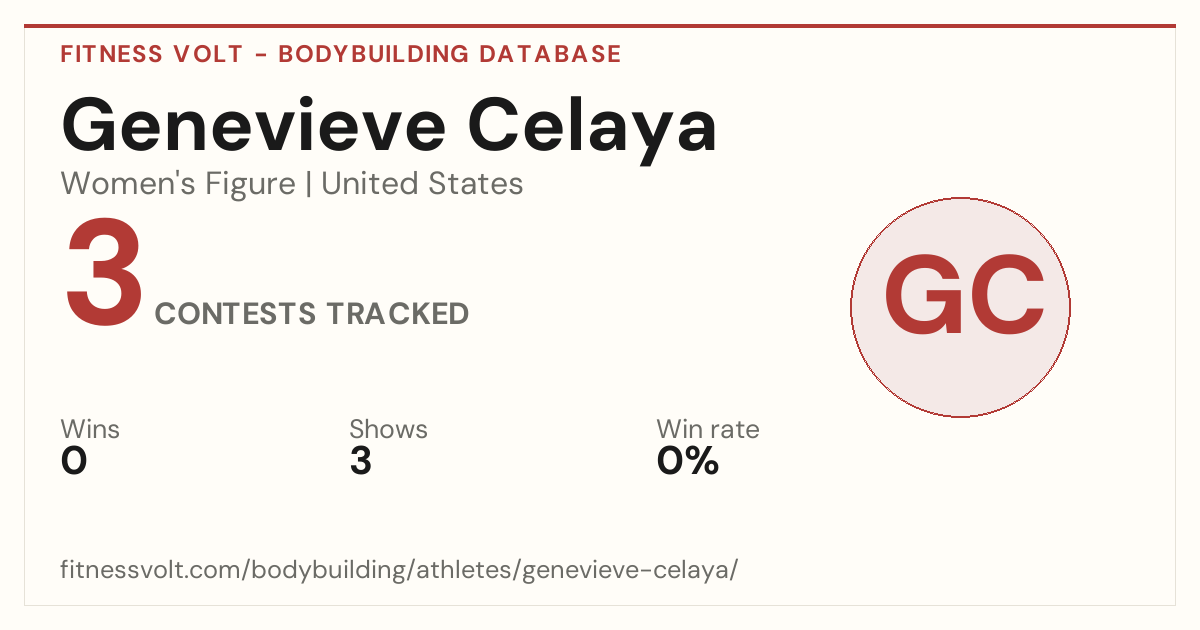Select the FITNESS VOLT header text
The image size is (1200, 630).
151,54
